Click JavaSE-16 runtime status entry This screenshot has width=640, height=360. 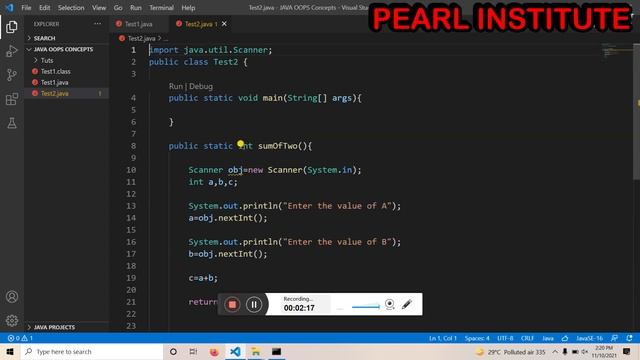[589, 338]
